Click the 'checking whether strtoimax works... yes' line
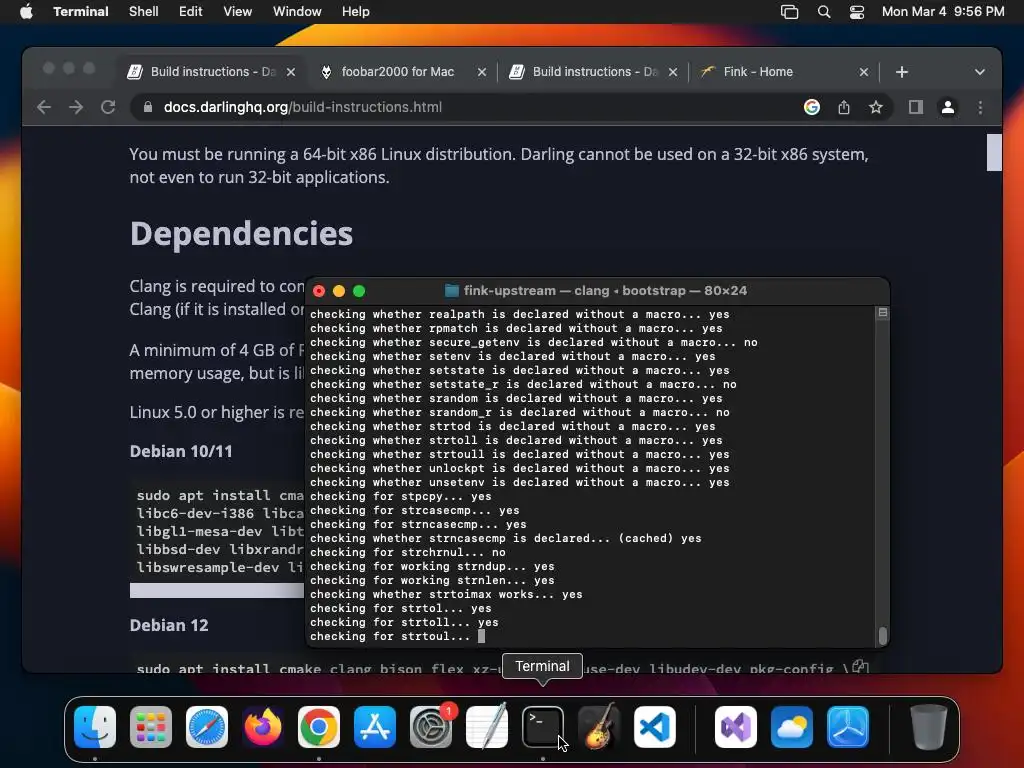 click(446, 594)
